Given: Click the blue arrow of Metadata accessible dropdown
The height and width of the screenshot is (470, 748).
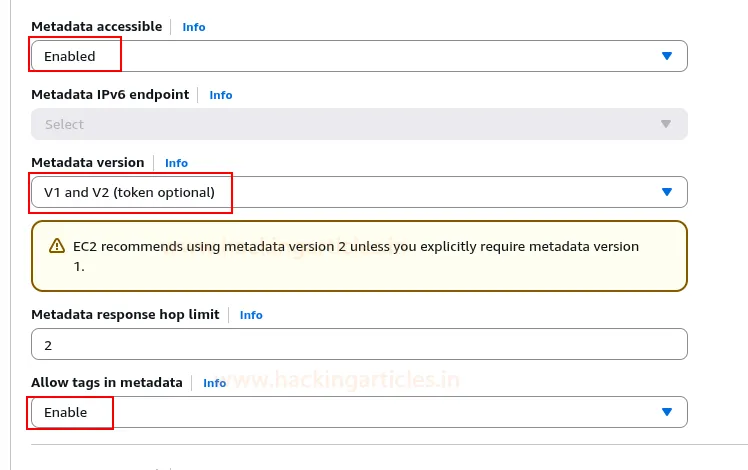Looking at the screenshot, I should coord(667,56).
